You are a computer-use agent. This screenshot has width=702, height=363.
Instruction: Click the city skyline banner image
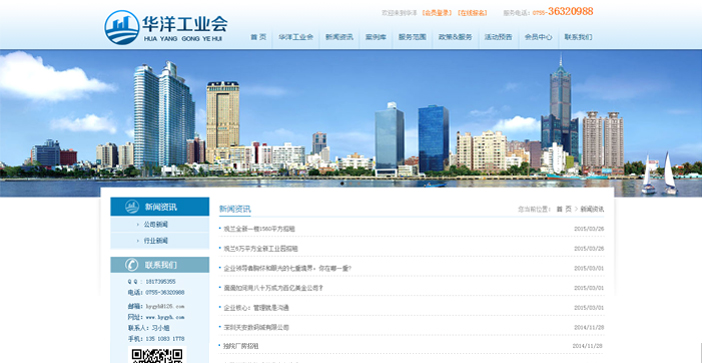tap(351, 123)
